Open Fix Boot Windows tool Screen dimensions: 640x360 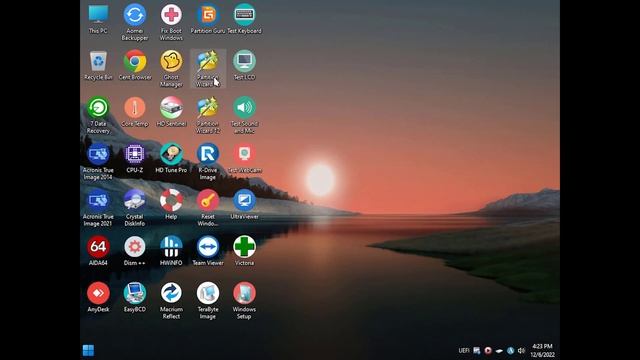click(171, 22)
